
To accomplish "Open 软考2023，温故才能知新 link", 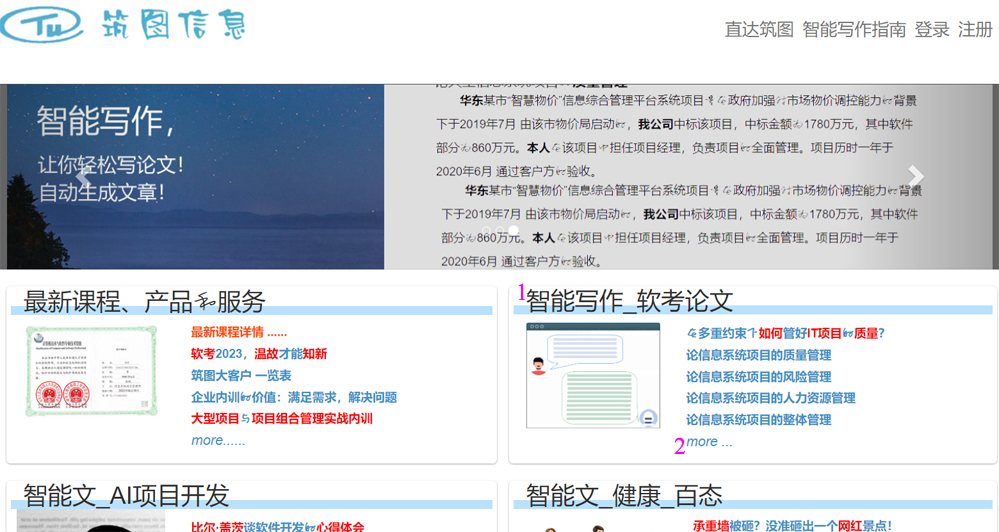I will (259, 354).
